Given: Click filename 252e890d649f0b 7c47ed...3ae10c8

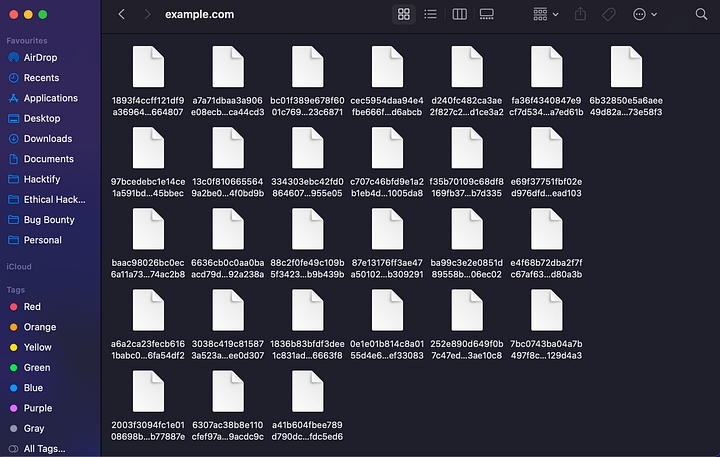Looking at the screenshot, I should pos(467,350).
